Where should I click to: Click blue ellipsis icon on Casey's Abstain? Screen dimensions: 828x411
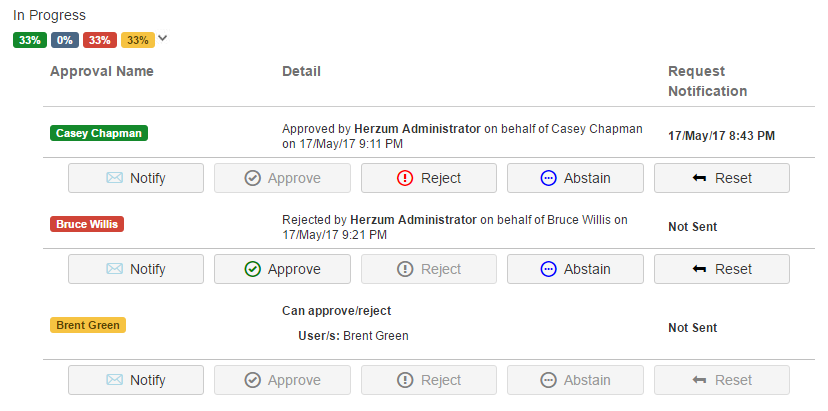click(548, 179)
